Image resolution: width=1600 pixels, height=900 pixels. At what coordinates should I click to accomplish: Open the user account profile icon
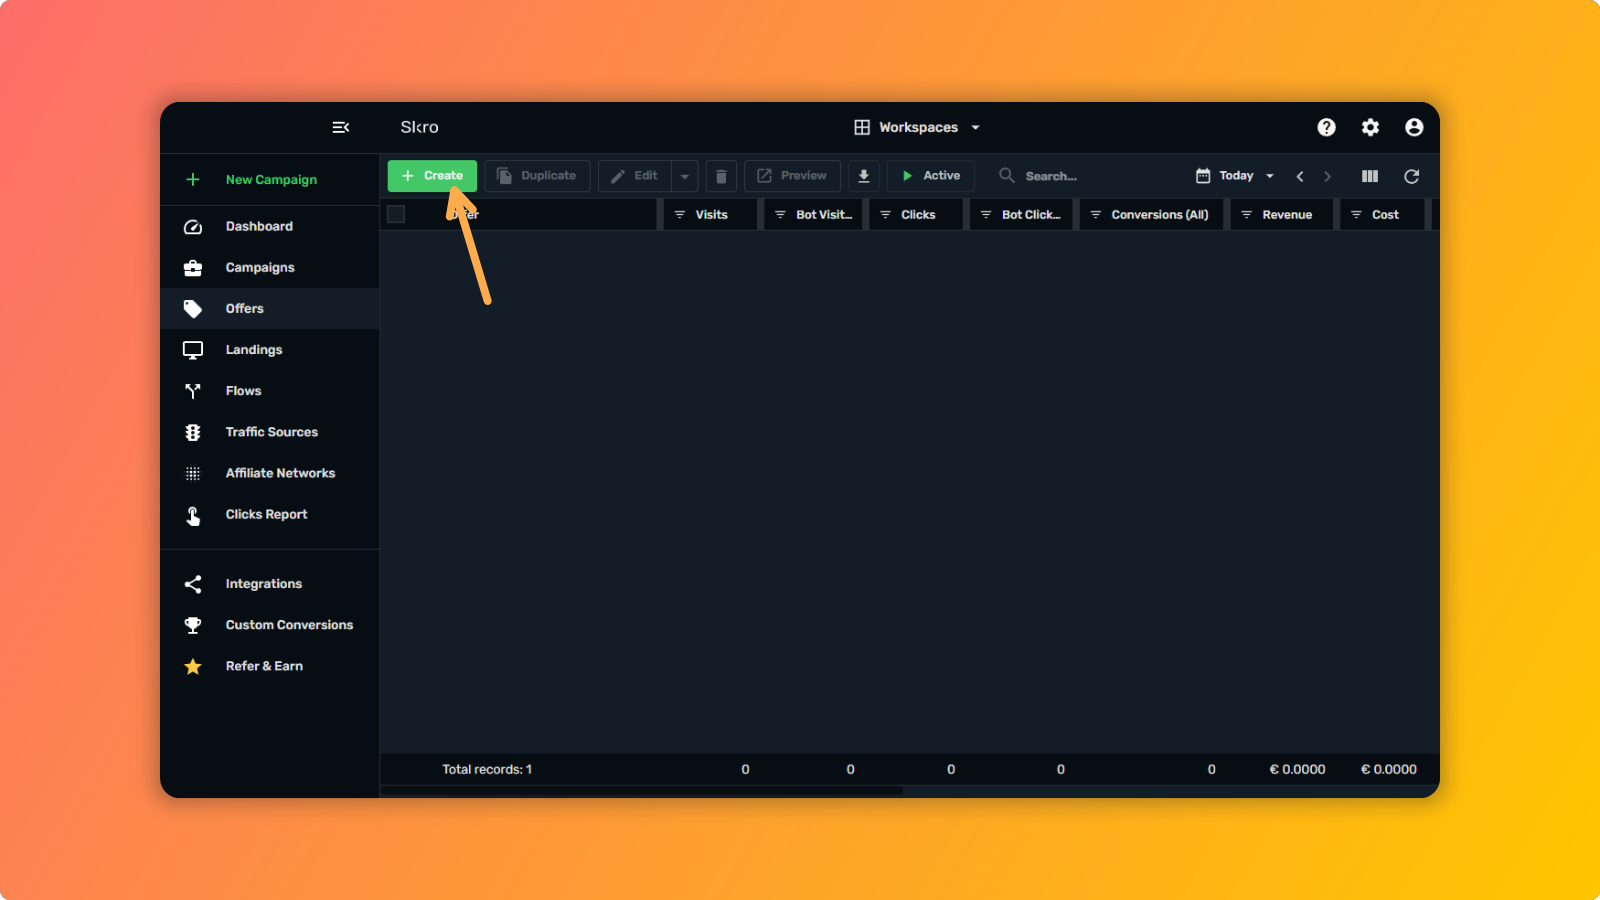tap(1414, 127)
